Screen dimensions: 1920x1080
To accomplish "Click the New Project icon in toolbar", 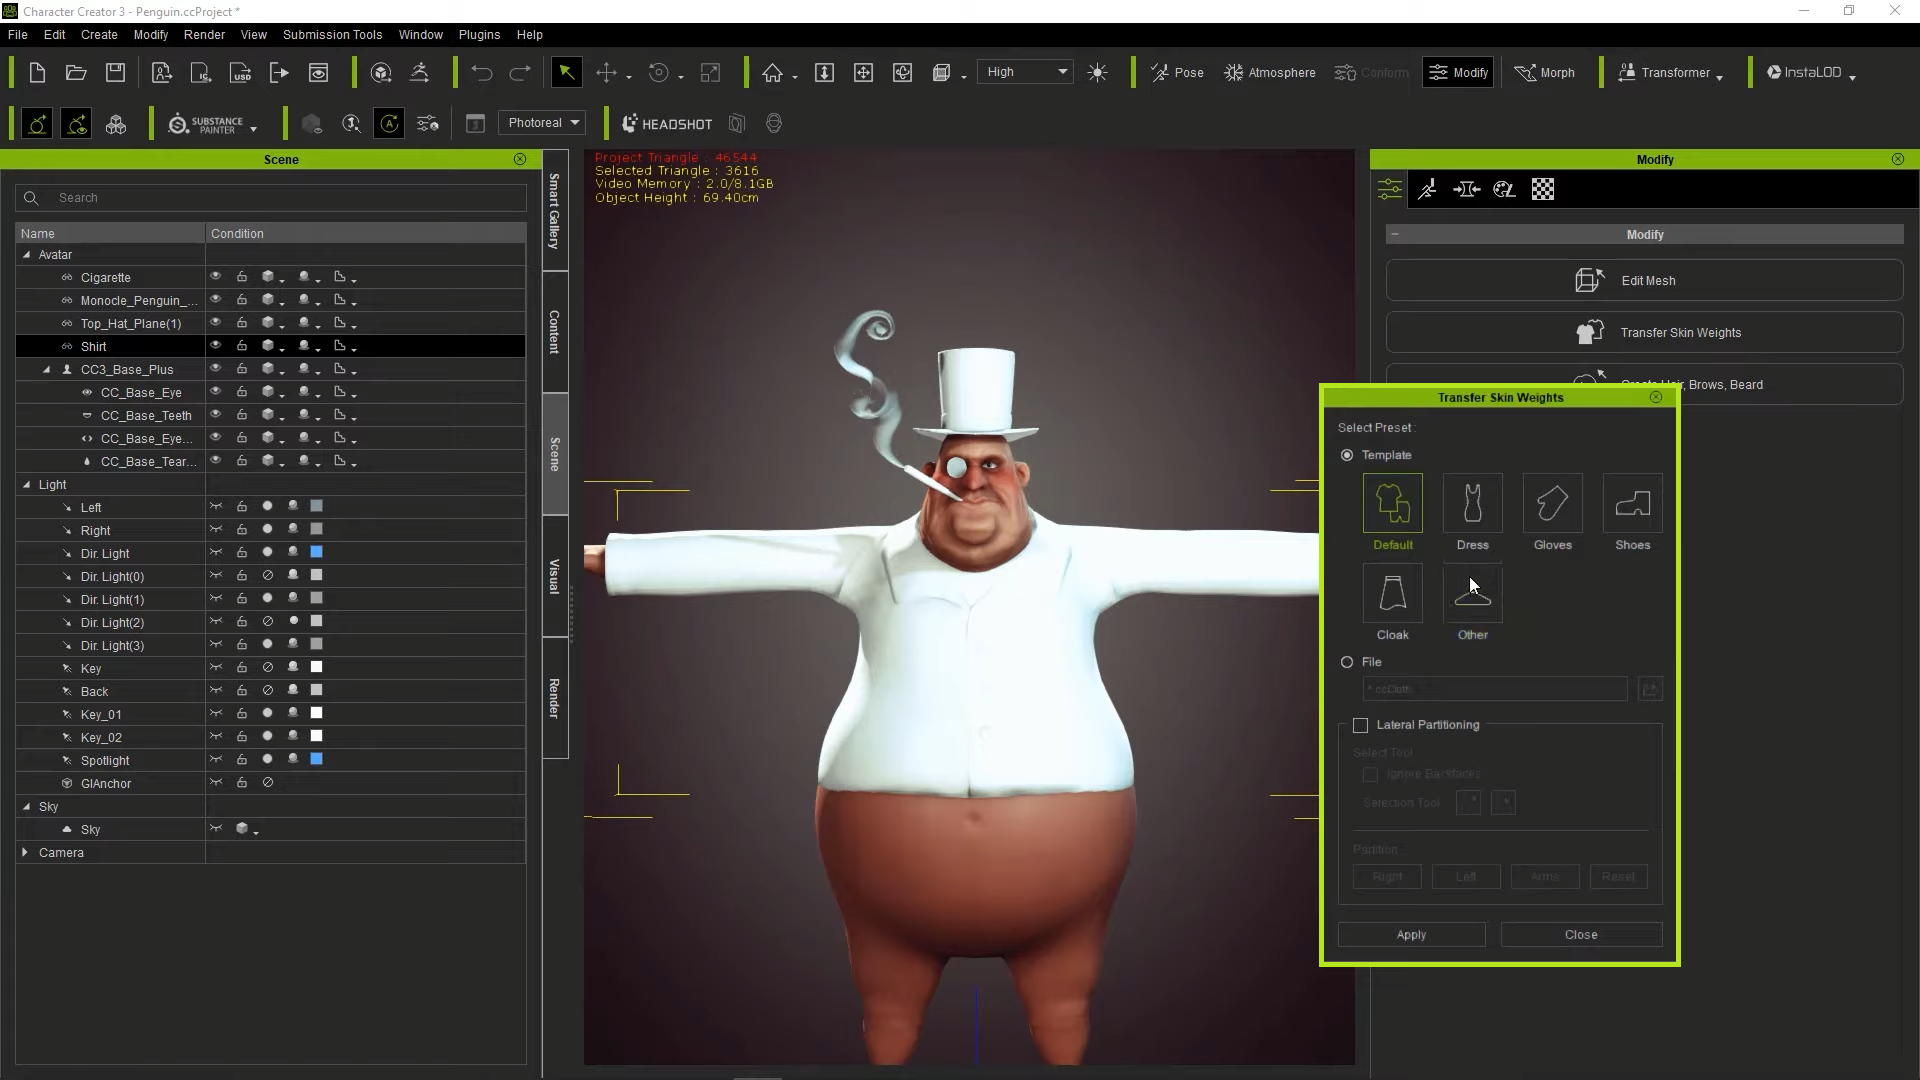I will pyautogui.click(x=37, y=72).
